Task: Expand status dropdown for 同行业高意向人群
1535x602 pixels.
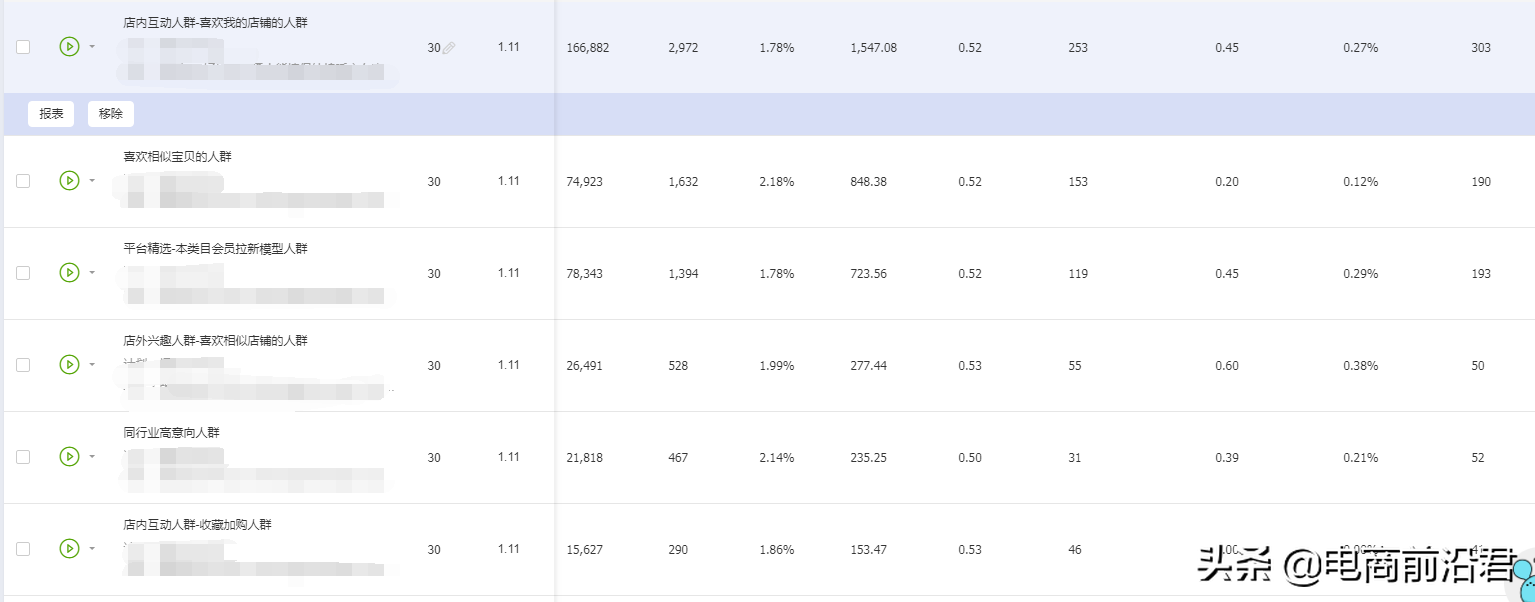Action: pyautogui.click(x=92, y=457)
